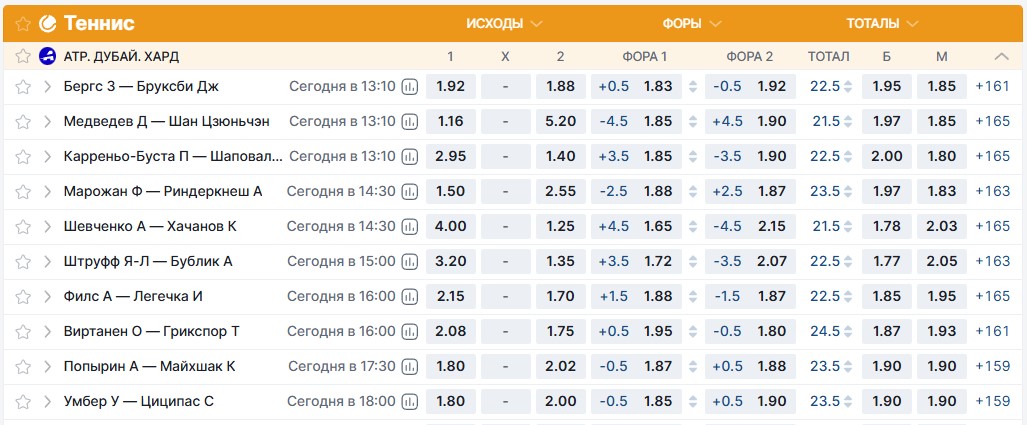This screenshot has width=1027, height=425.
Task: Favorite the АТР. Дубай. Хард tournament star
Action: [x=23, y=56]
